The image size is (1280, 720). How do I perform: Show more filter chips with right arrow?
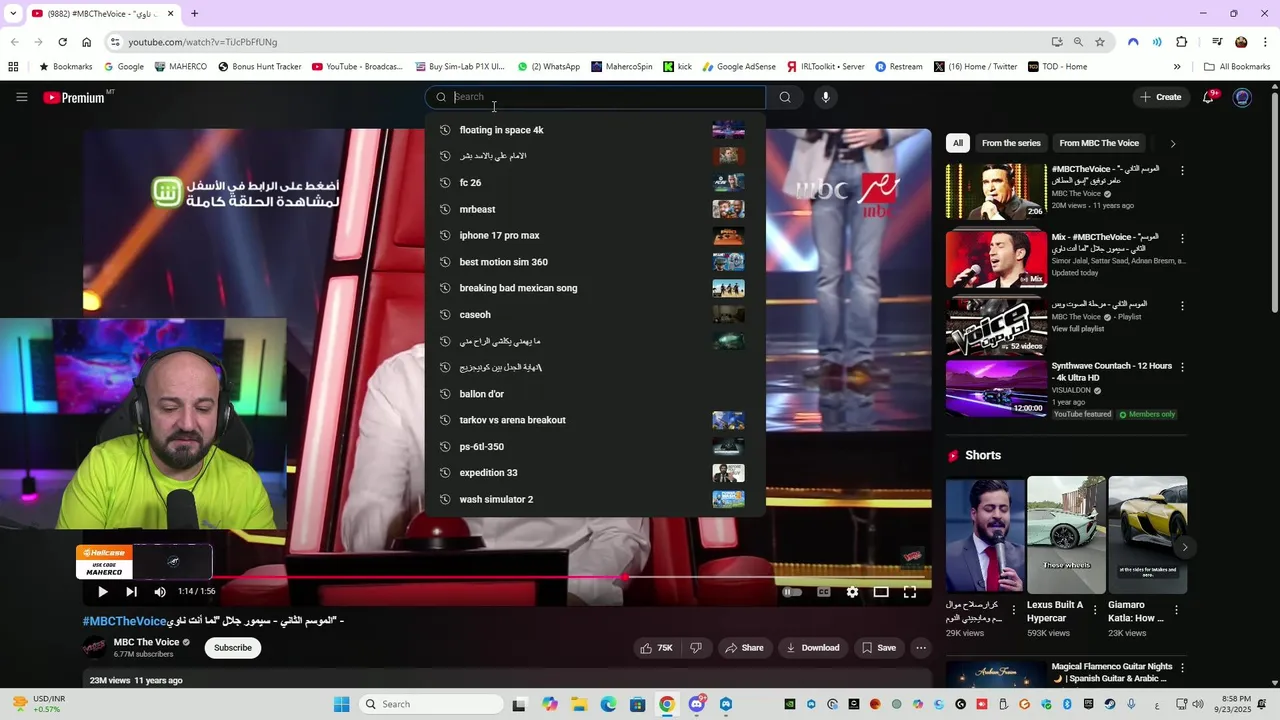coord(1173,143)
